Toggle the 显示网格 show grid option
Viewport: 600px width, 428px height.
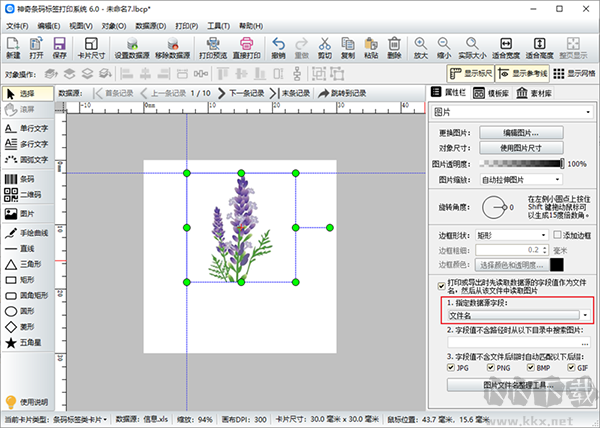[574, 73]
